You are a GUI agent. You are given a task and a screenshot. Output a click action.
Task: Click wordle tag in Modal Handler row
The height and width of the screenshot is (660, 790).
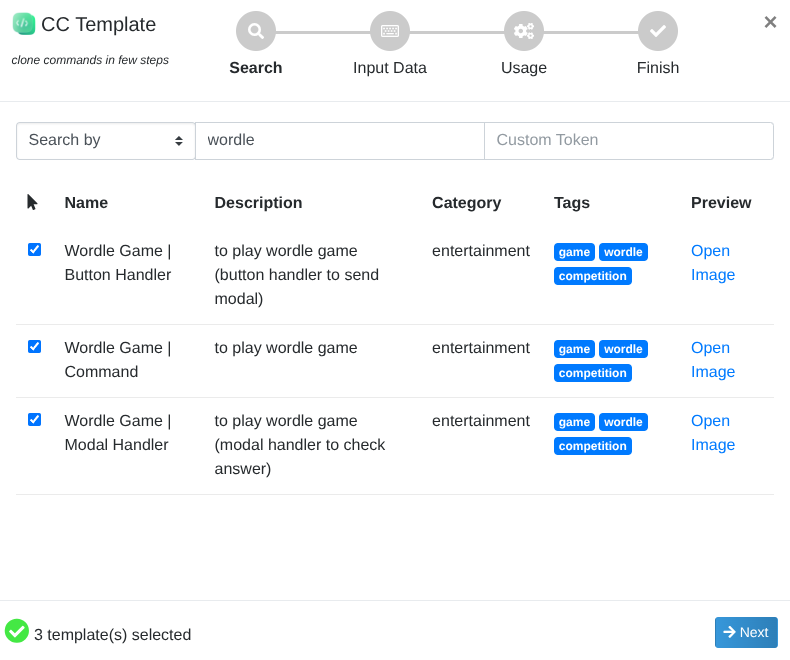click(x=623, y=422)
